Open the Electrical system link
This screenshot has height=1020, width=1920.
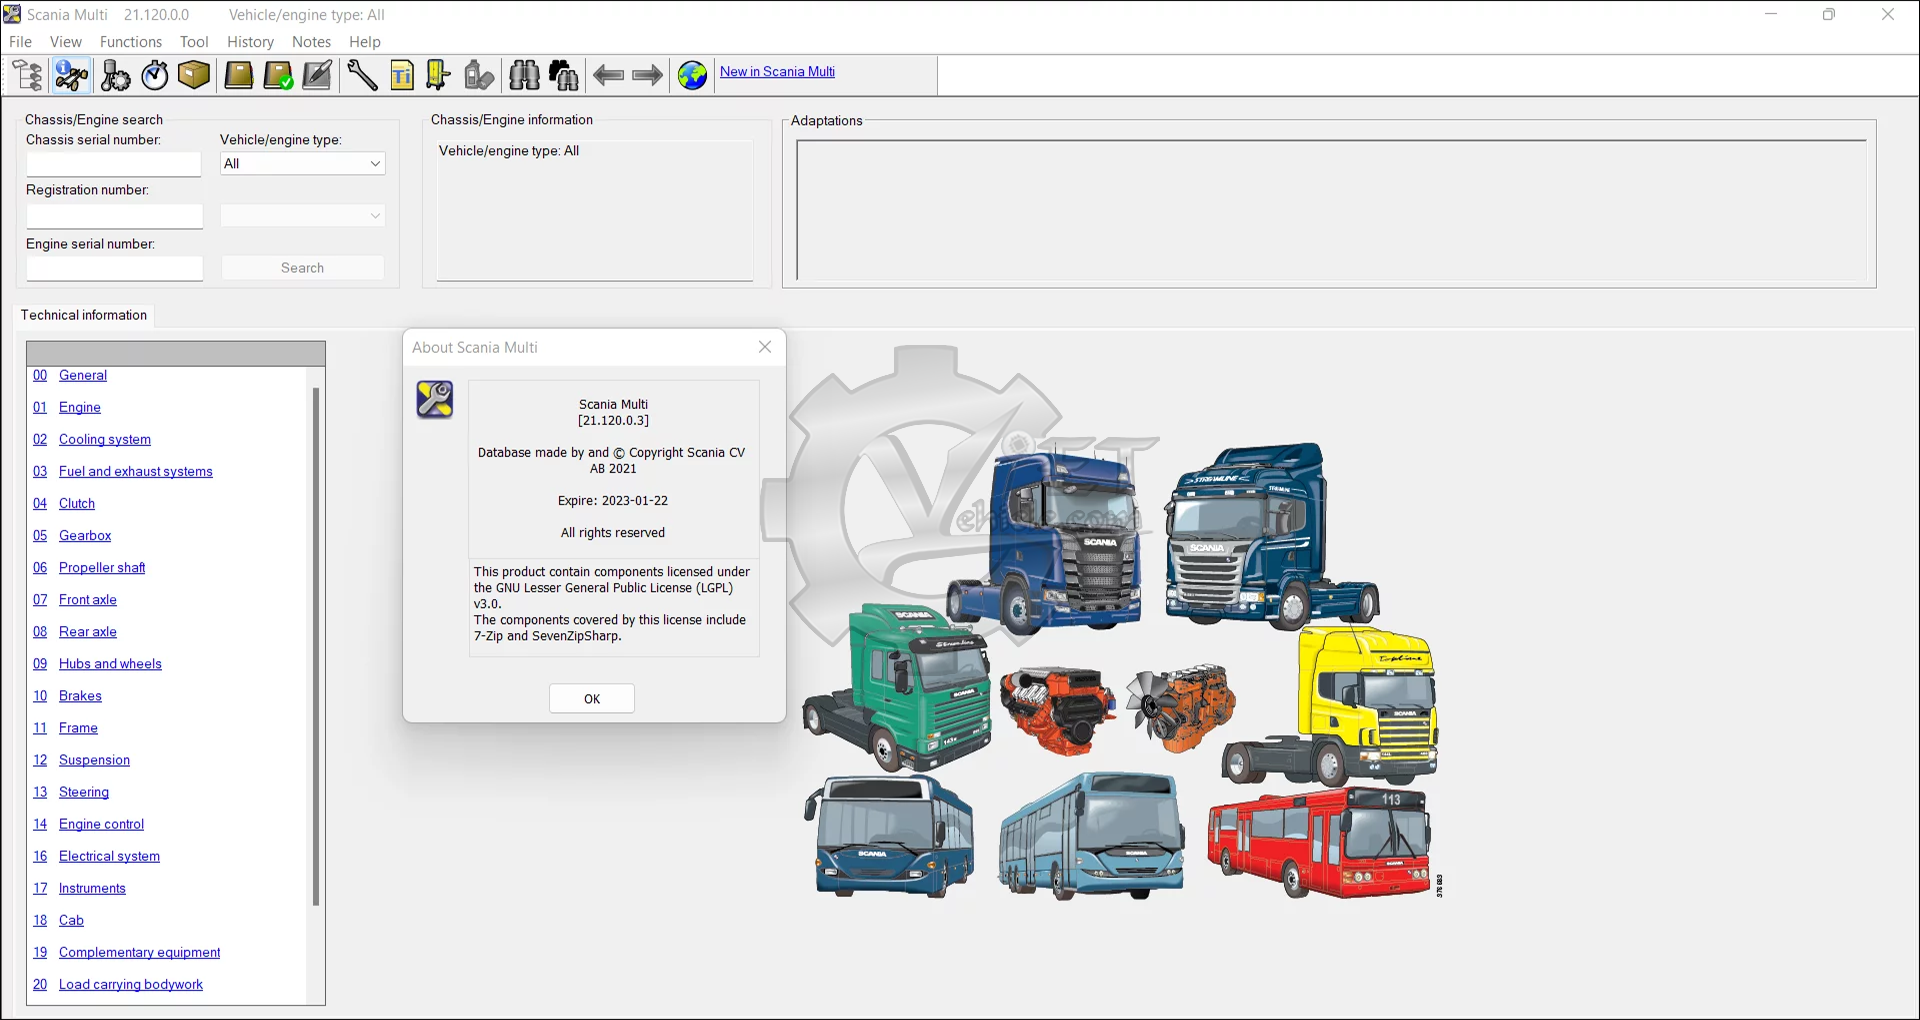[109, 855]
